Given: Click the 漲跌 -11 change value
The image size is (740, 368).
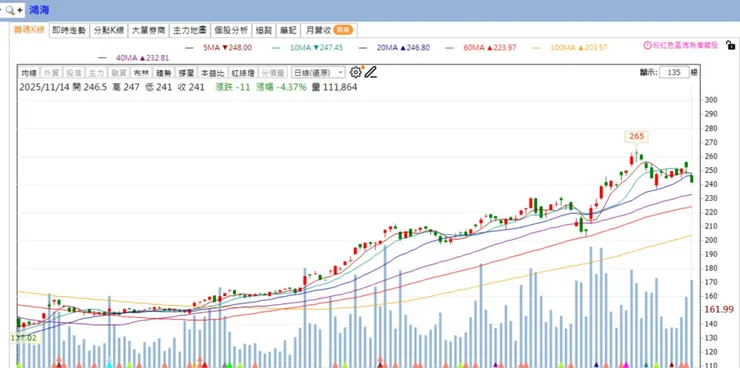Looking at the screenshot, I should [x=232, y=87].
